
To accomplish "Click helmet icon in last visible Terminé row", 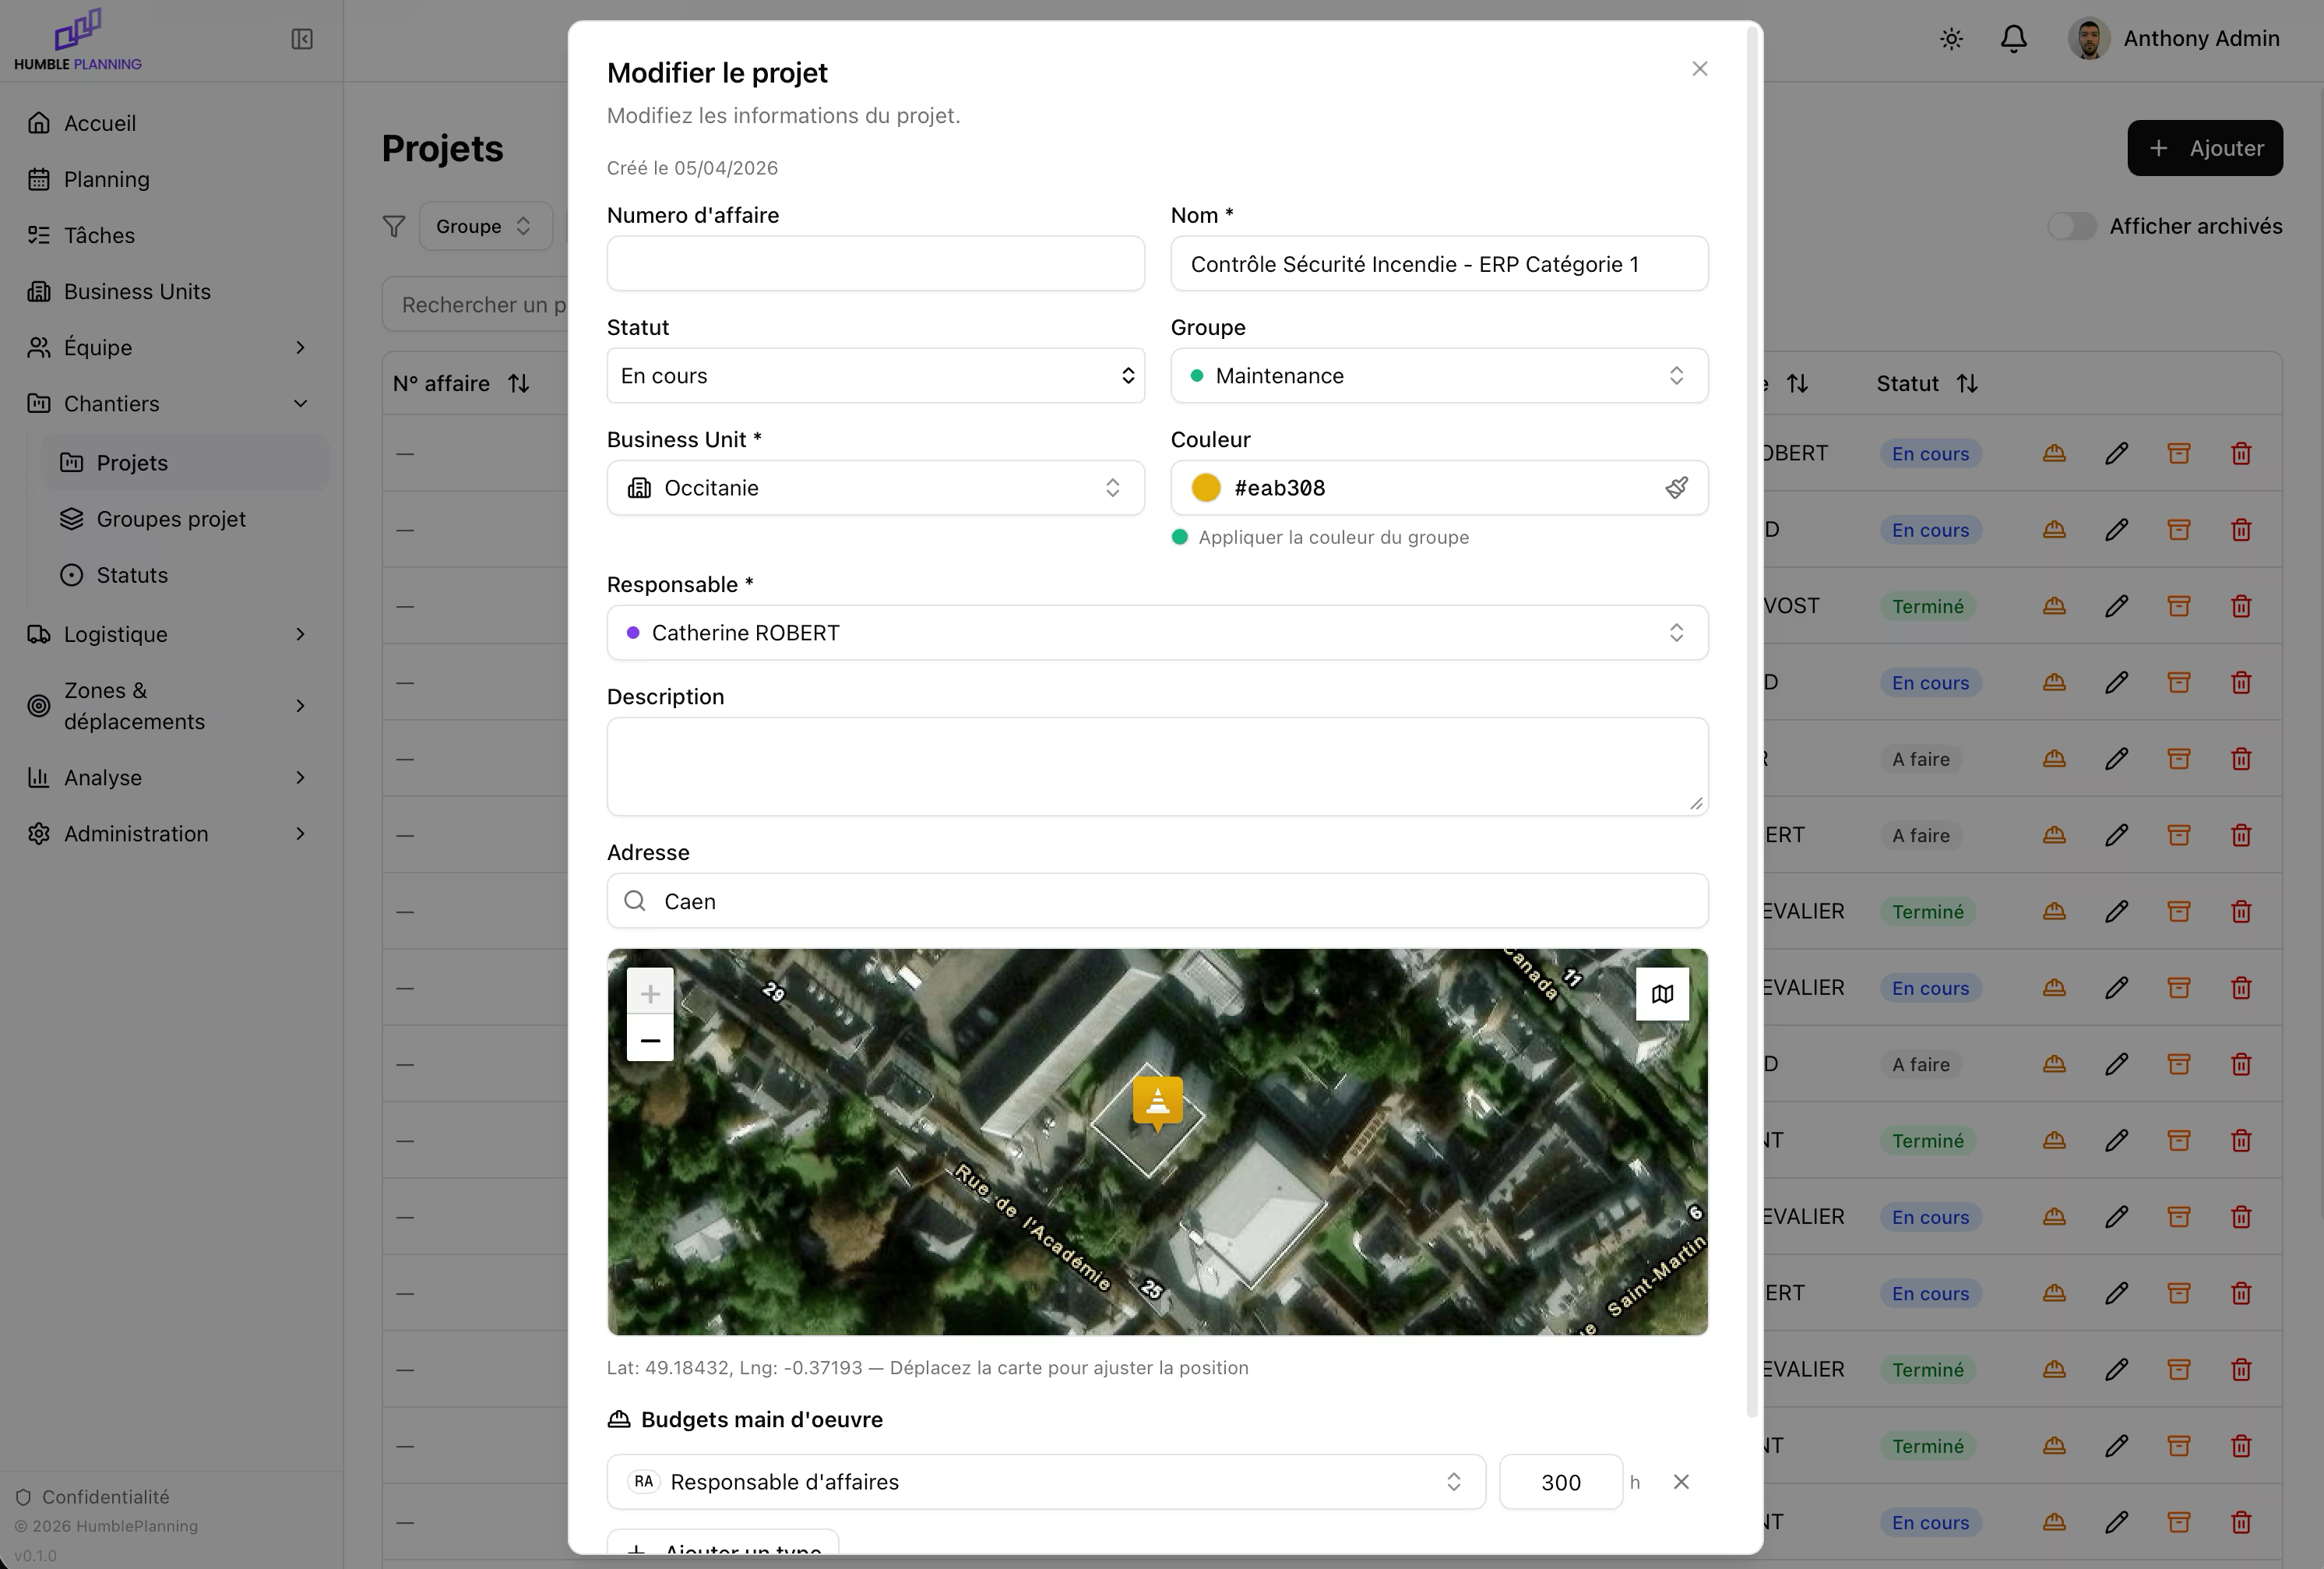I will (2054, 1446).
